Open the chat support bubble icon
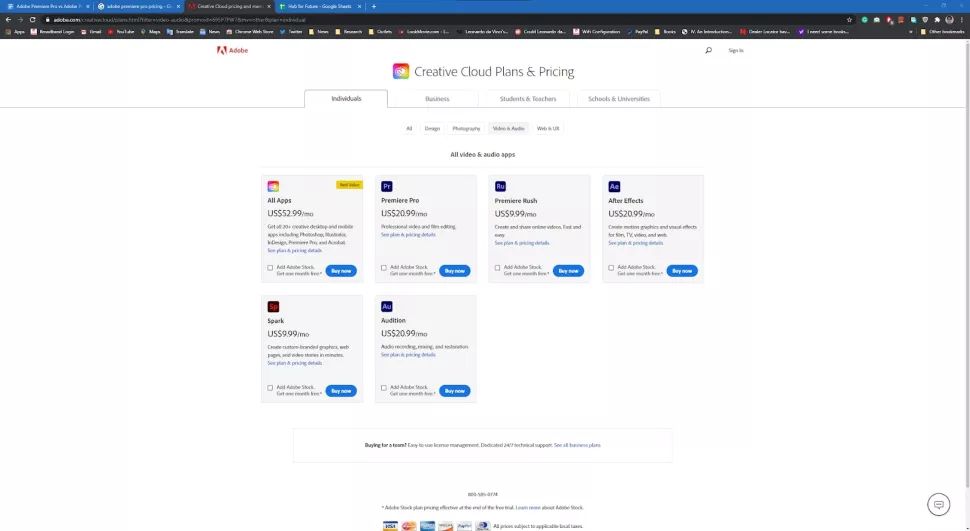Screen dimensions: 970x531 (x=938, y=504)
